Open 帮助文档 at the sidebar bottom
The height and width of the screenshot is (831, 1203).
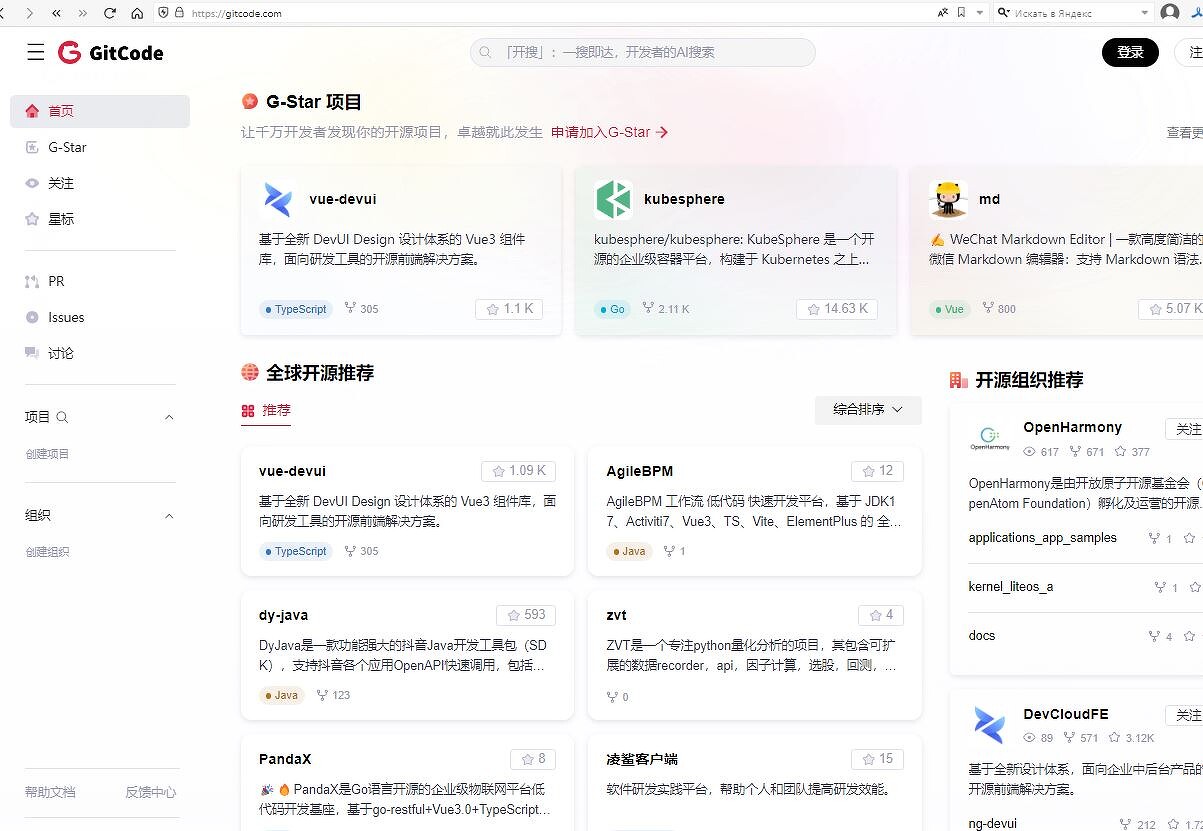(x=50, y=792)
